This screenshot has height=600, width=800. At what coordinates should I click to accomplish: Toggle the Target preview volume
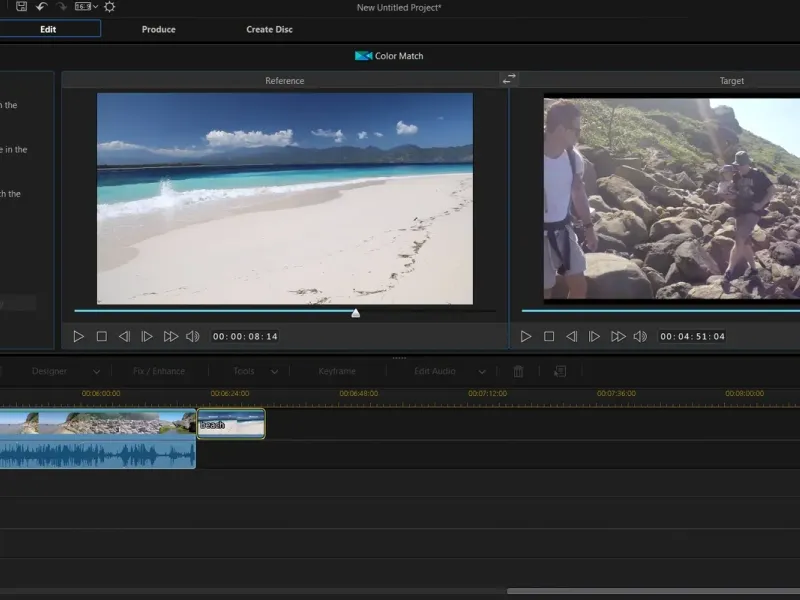pos(640,337)
